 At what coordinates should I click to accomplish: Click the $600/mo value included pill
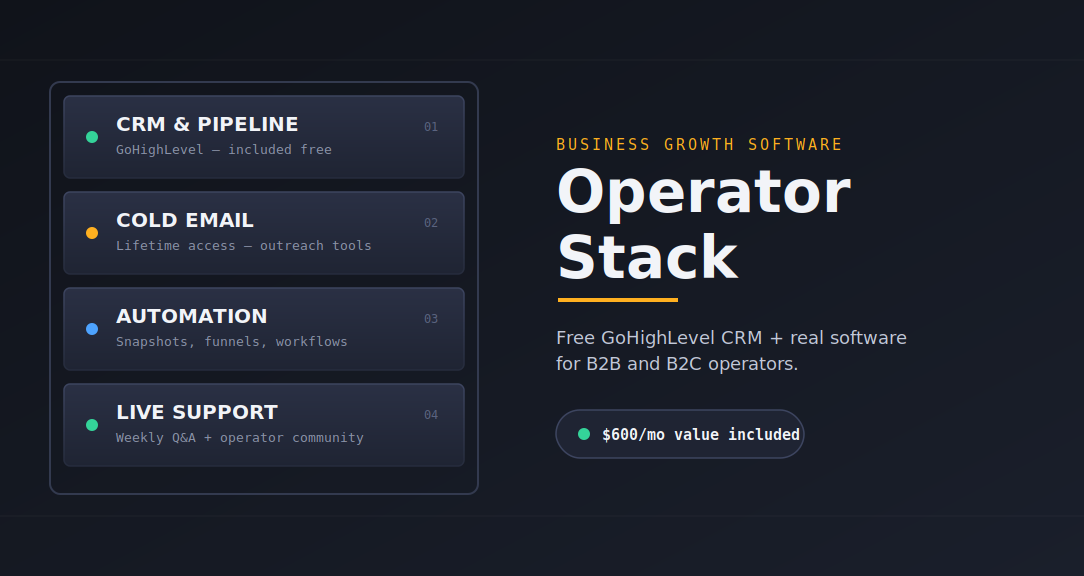680,434
